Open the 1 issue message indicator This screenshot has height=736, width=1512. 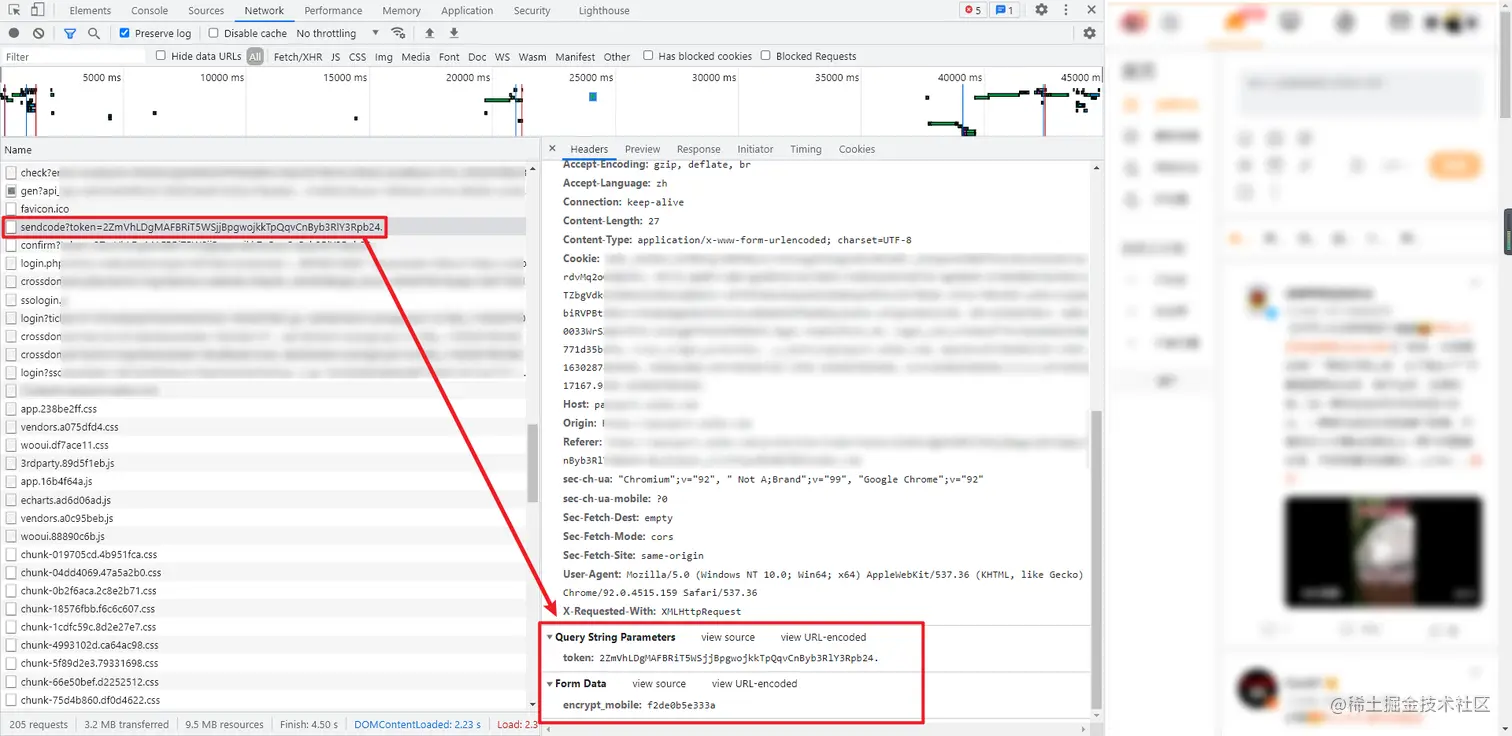[x=1005, y=10]
